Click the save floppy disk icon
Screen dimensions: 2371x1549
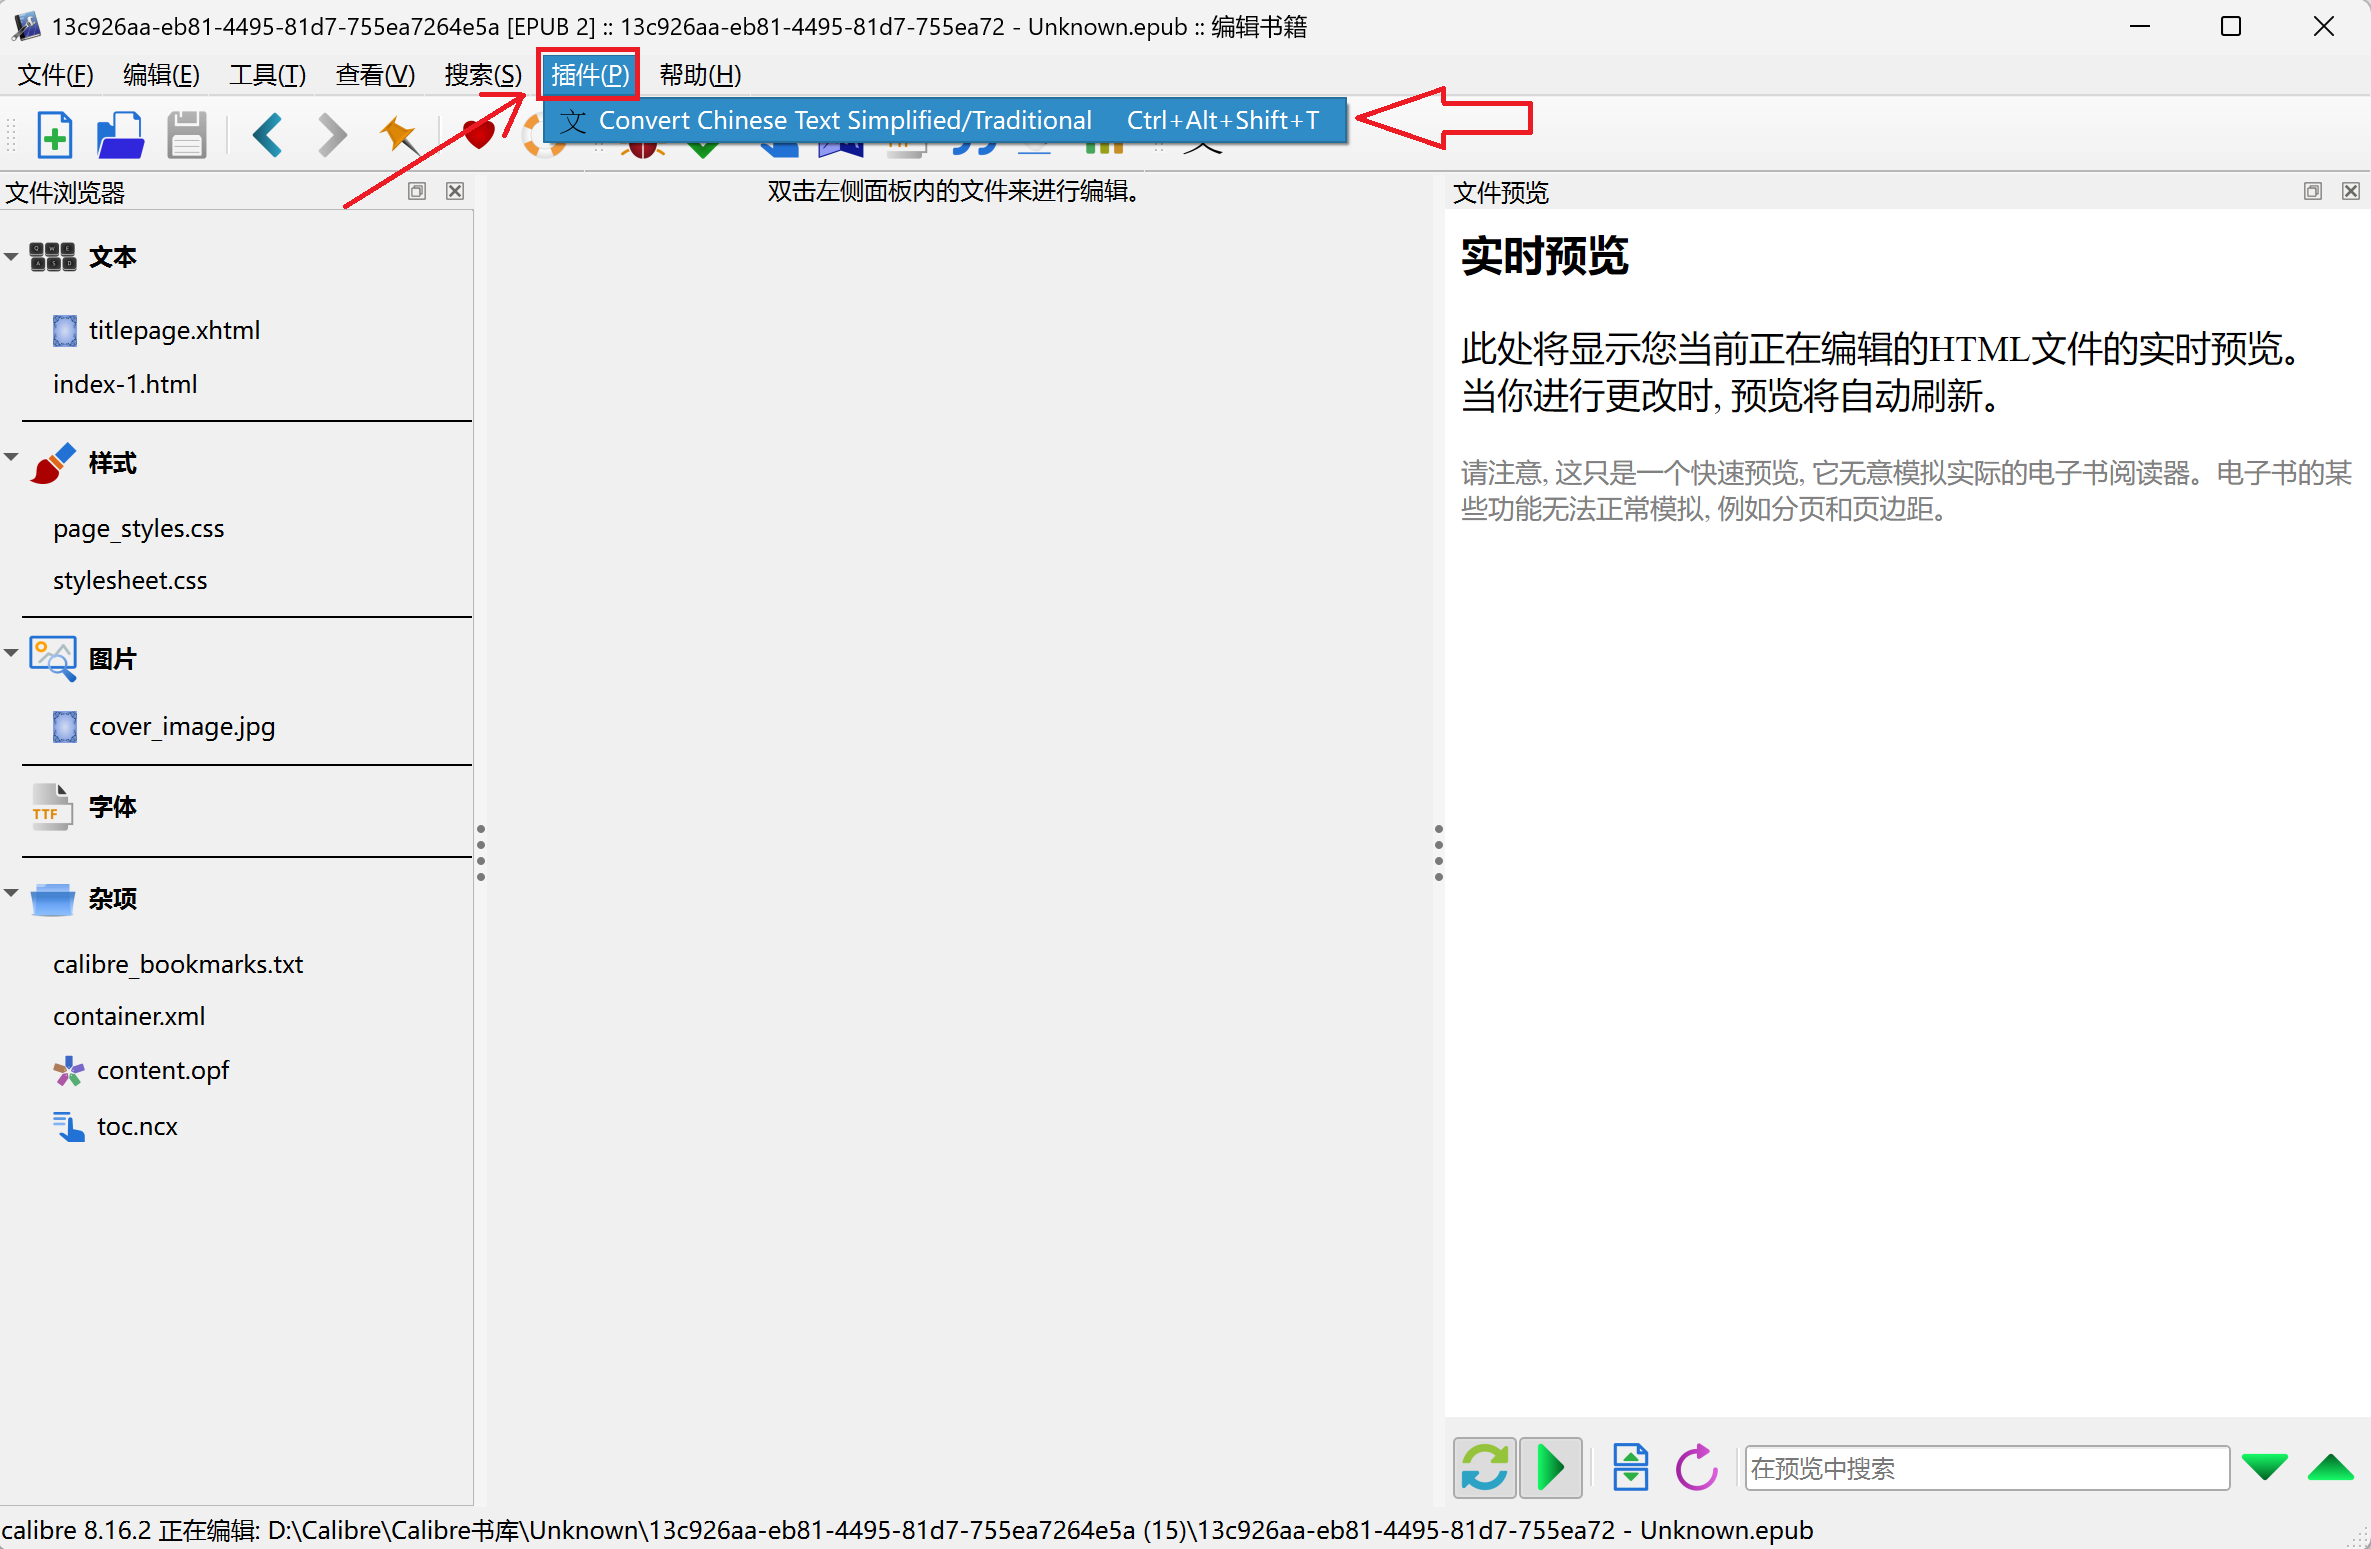click(x=186, y=135)
